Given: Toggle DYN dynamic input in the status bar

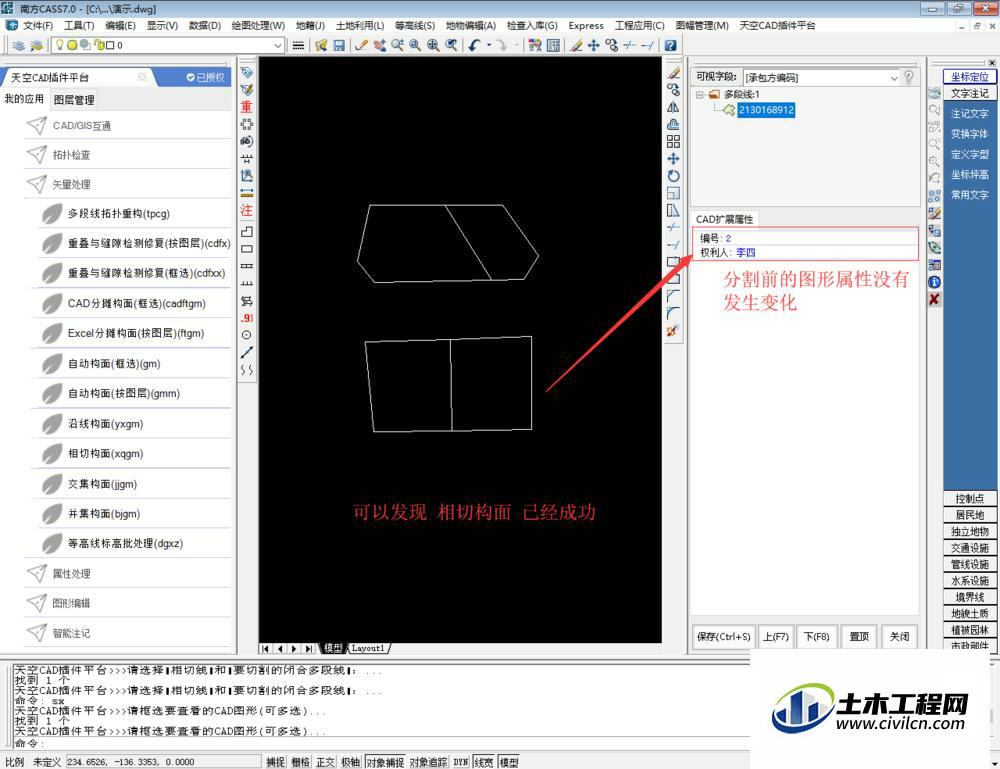Looking at the screenshot, I should tap(460, 762).
